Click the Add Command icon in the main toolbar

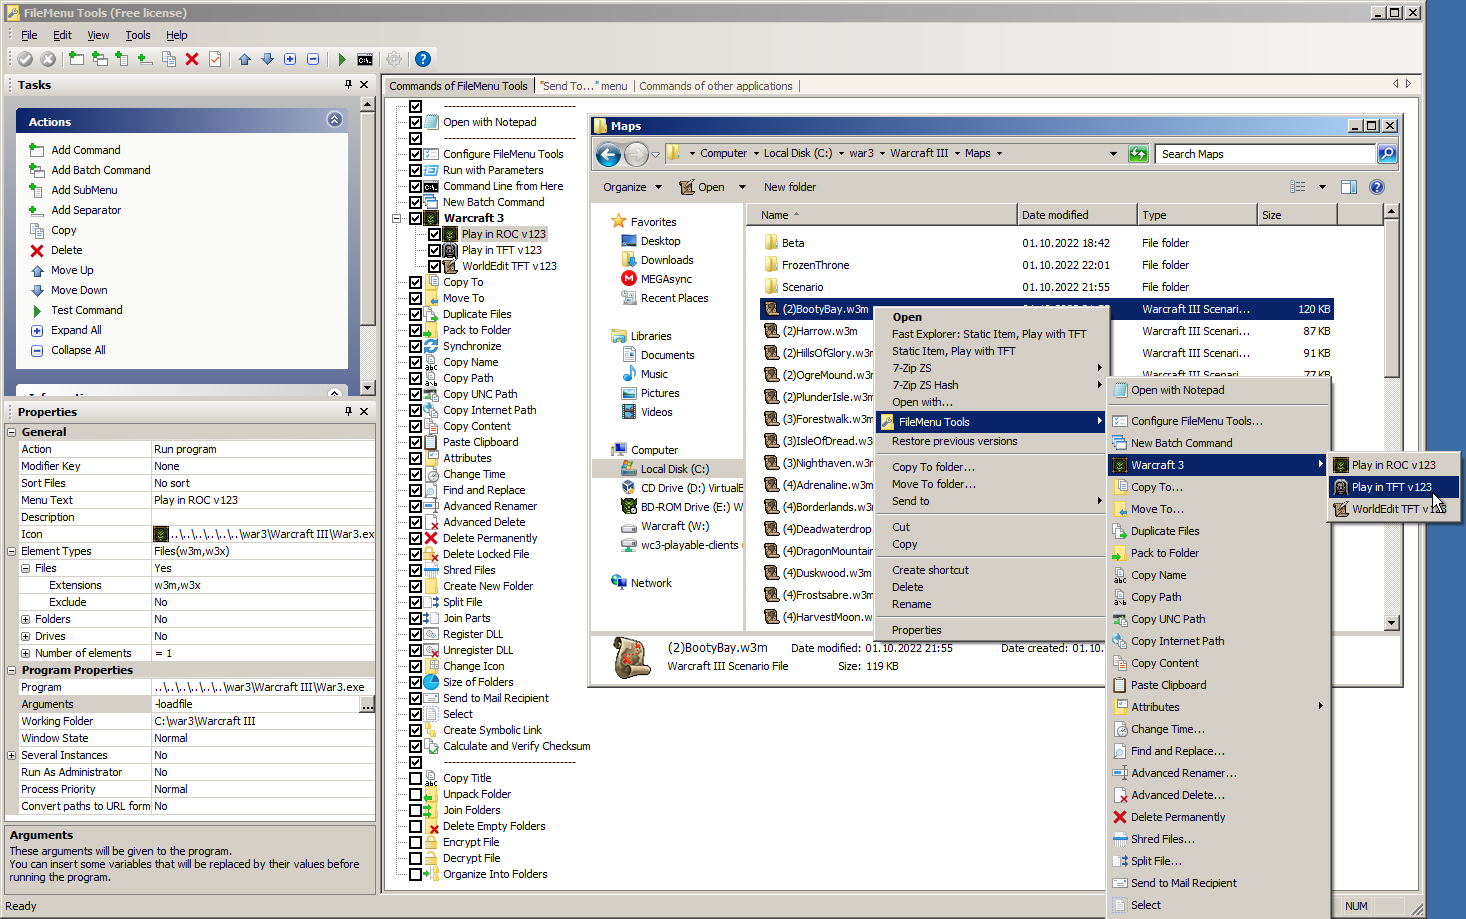(x=77, y=59)
